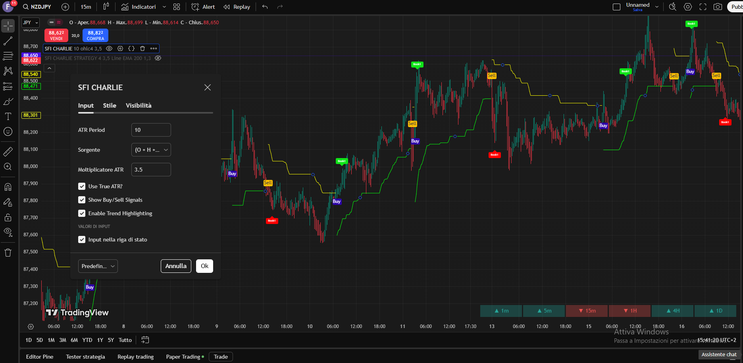Click the Annulla cancel button

click(x=176, y=266)
